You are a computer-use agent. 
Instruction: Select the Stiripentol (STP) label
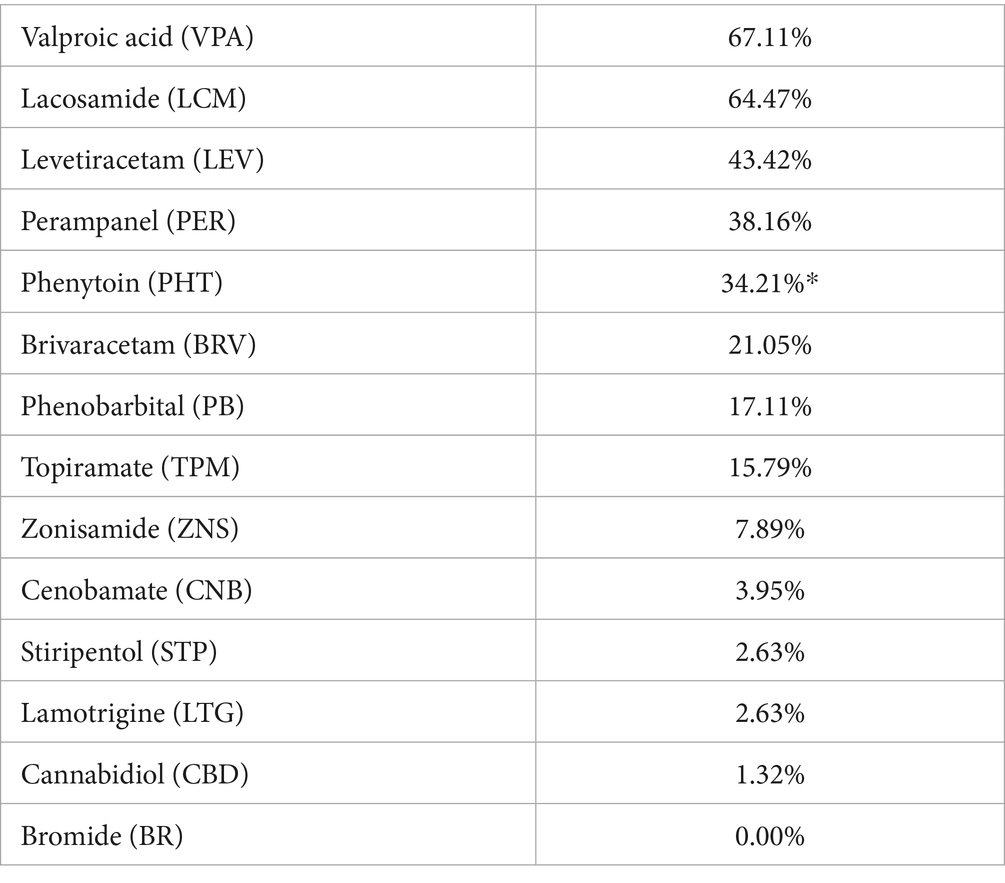pyautogui.click(x=119, y=652)
